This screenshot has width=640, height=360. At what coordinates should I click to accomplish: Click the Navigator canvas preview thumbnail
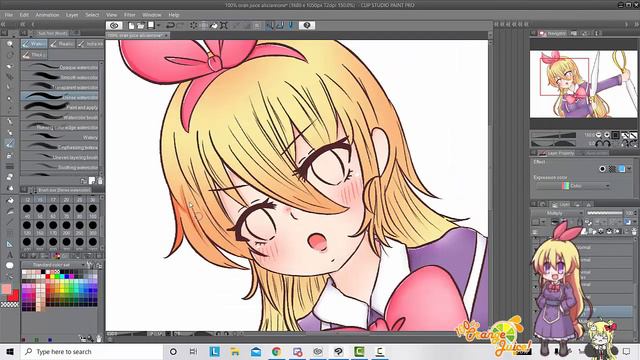coord(584,84)
